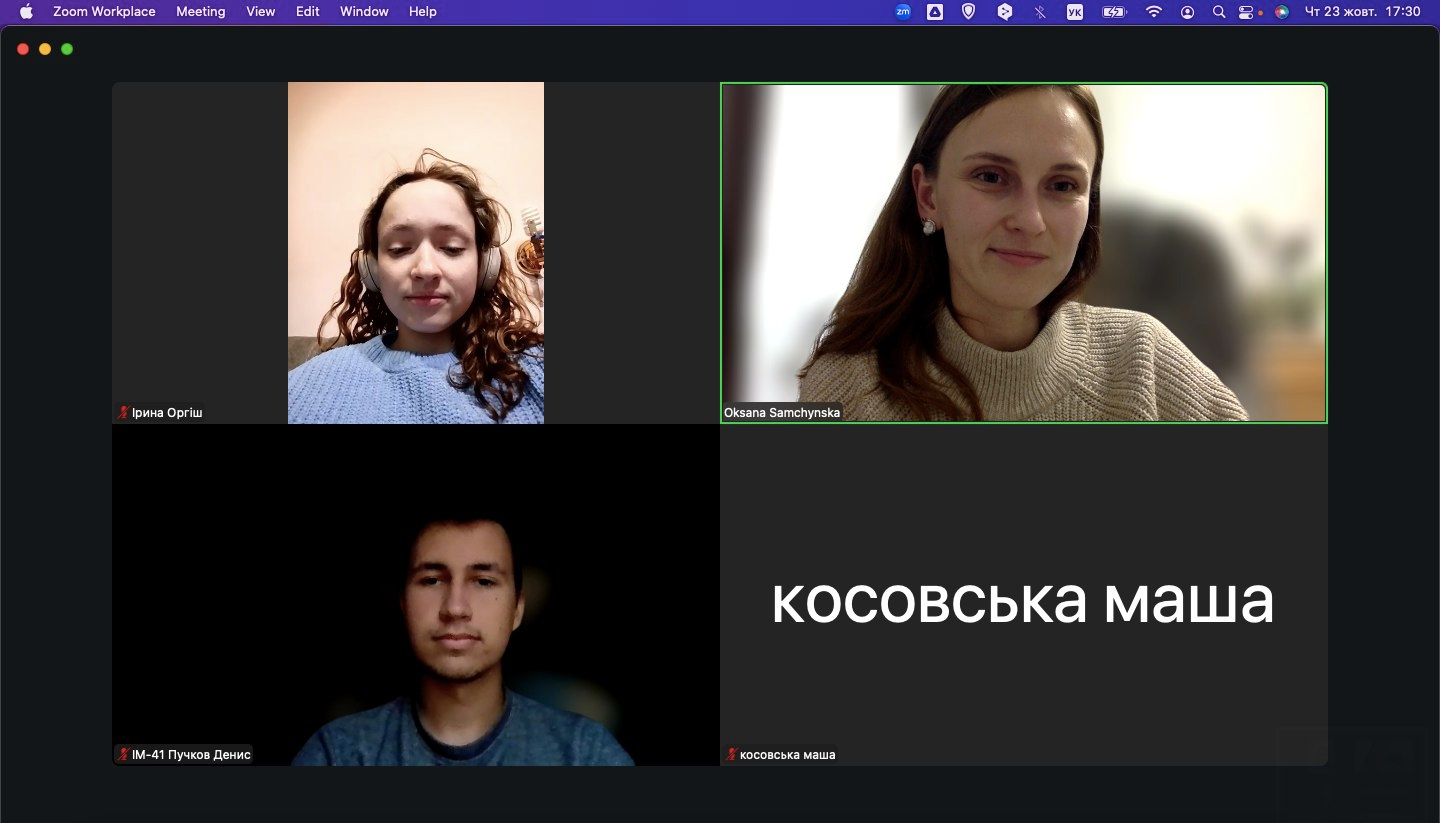
Task: Open the Apple menu
Action: pyautogui.click(x=26, y=12)
